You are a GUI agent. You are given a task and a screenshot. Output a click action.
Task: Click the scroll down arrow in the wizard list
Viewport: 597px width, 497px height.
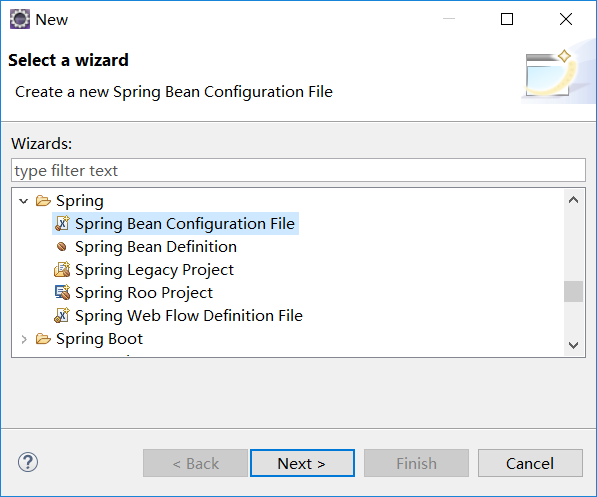coord(573,345)
